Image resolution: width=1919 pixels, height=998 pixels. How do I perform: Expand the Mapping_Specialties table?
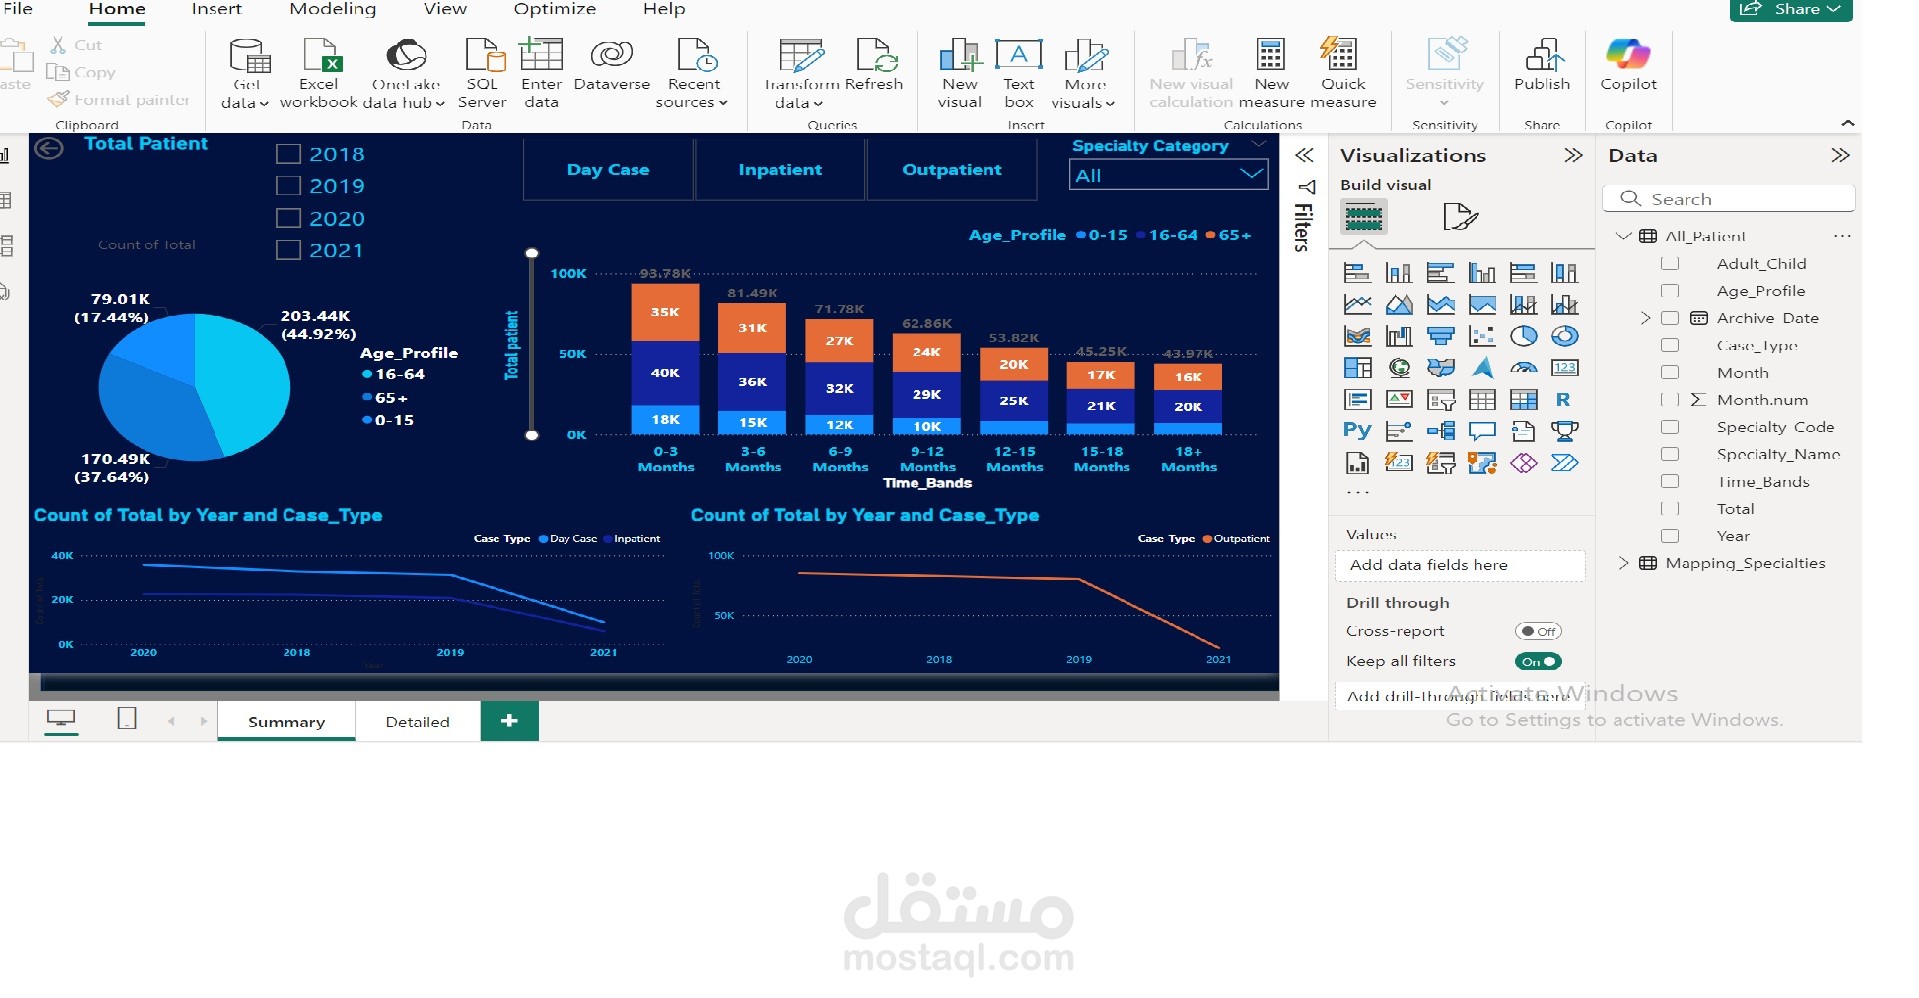1623,563
